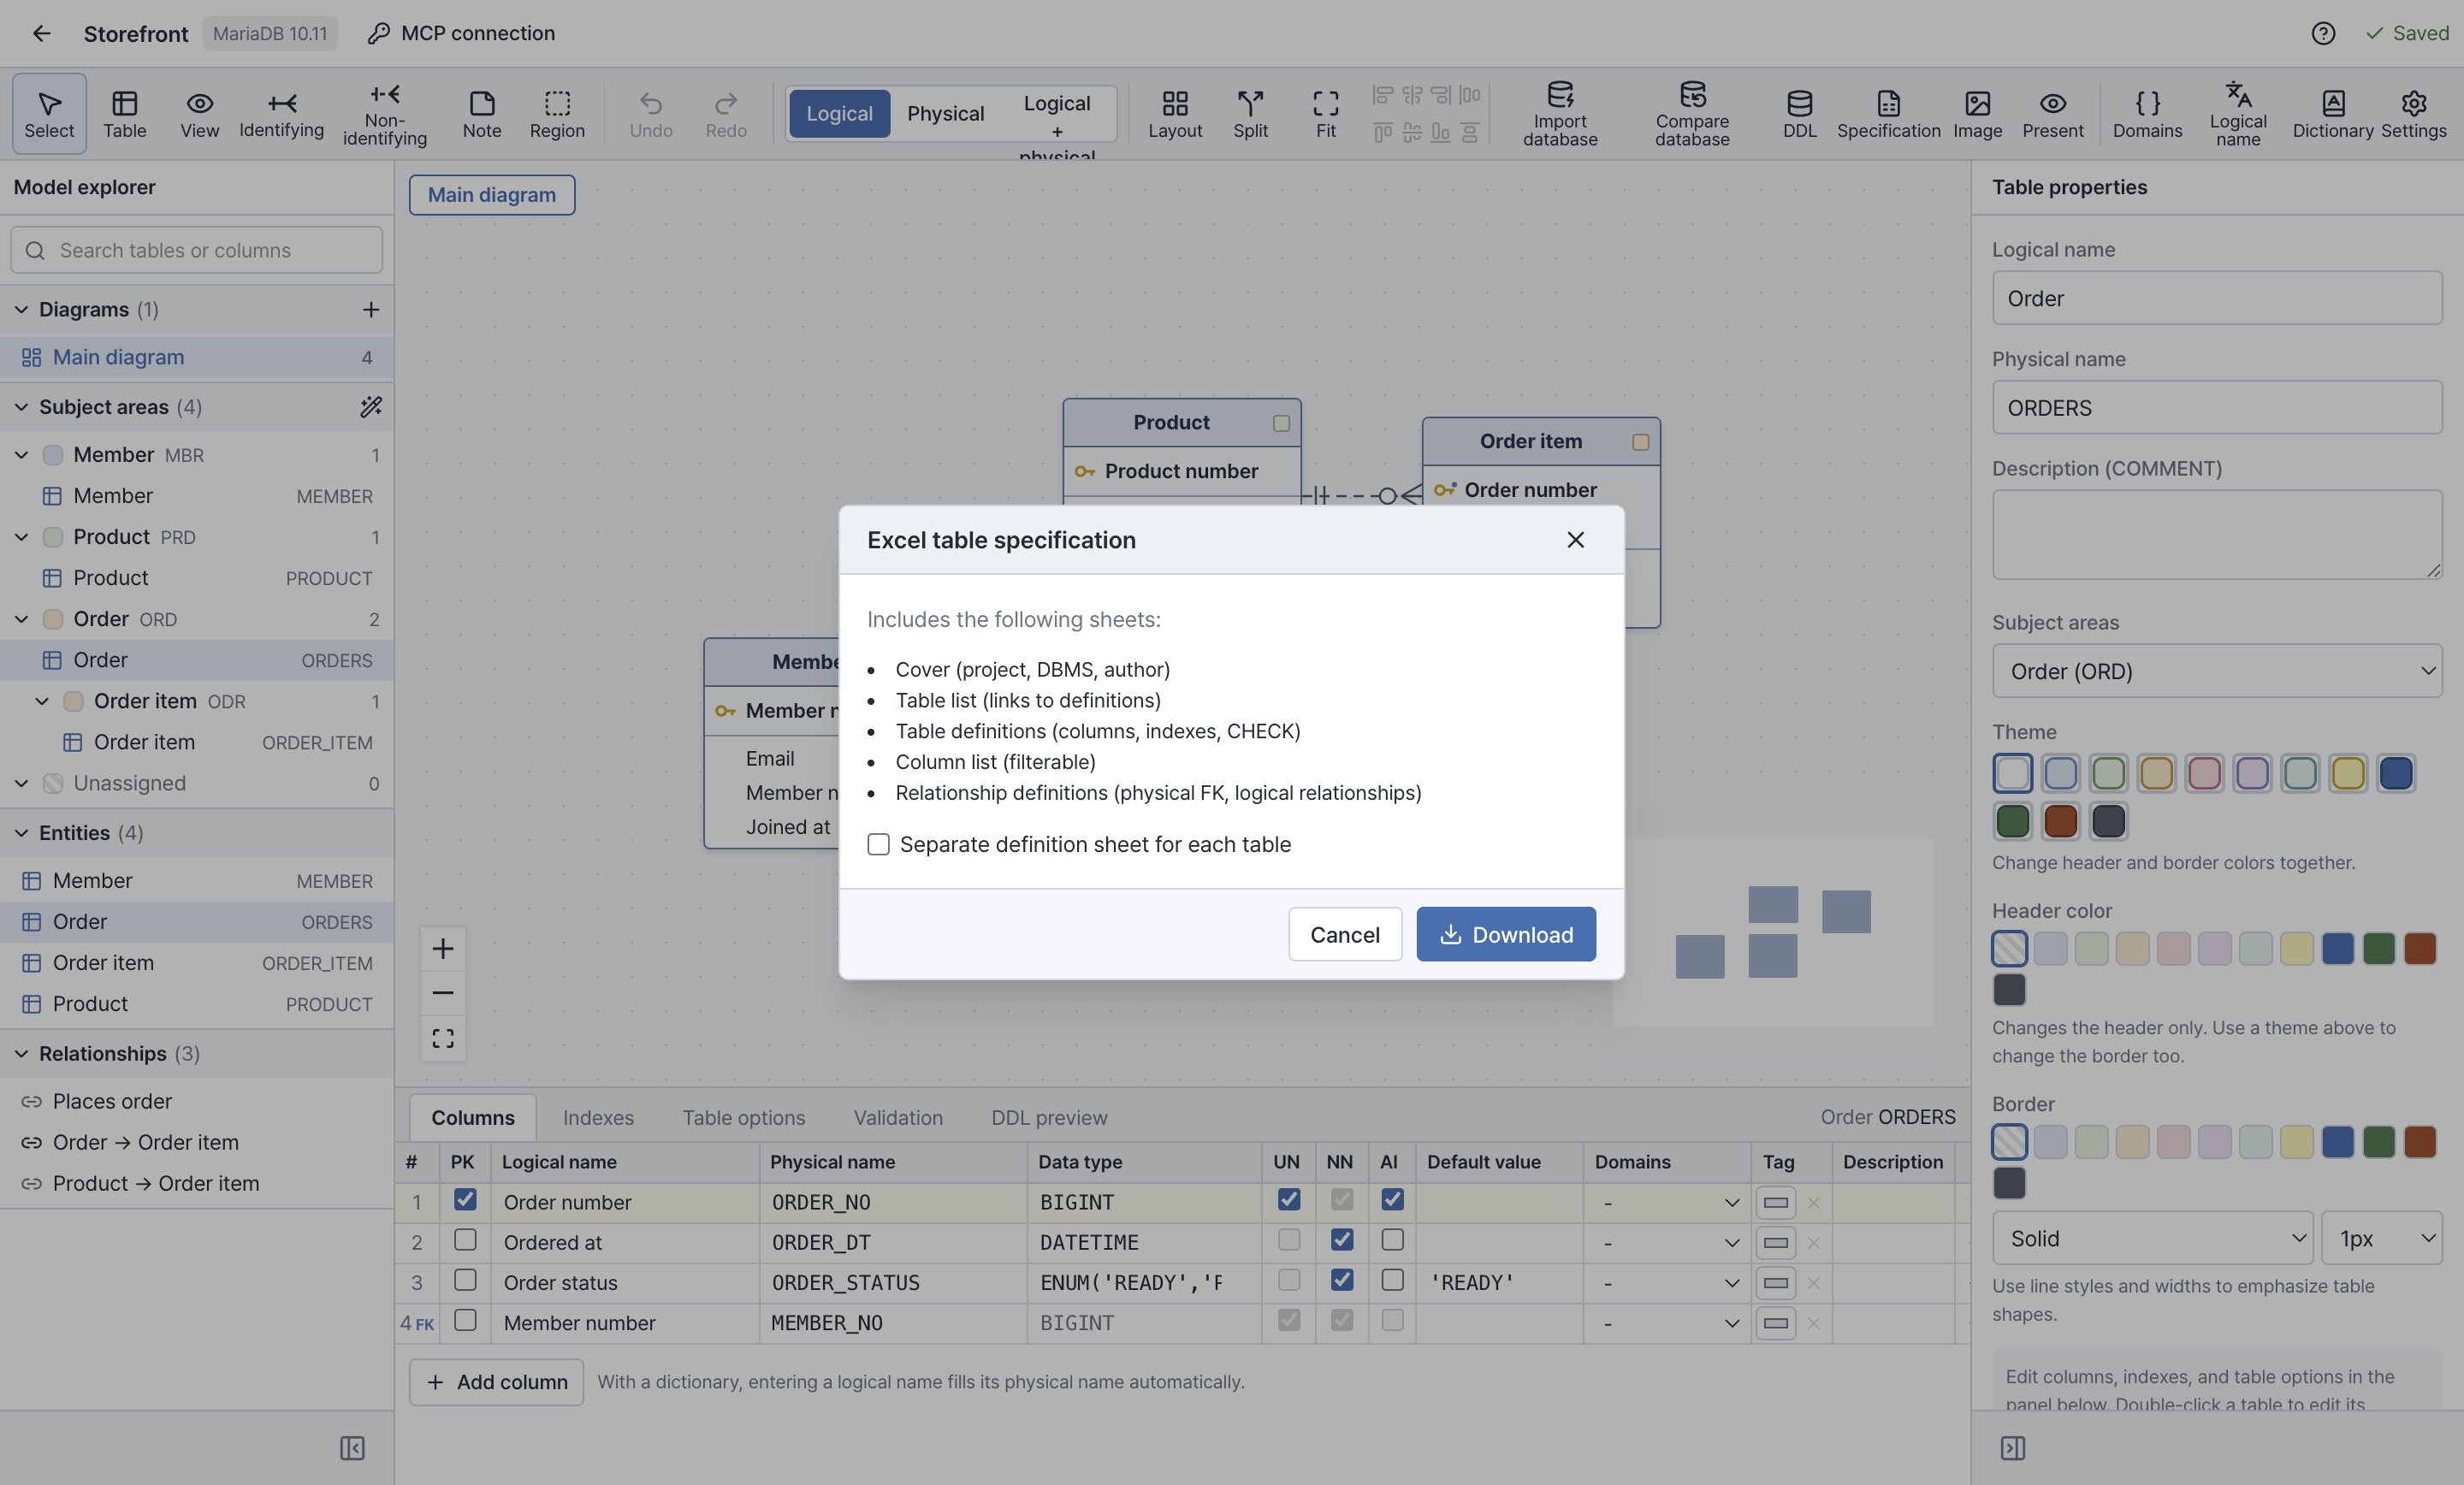This screenshot has width=2464, height=1485.
Task: Toggle PK checkbox for Order number row
Action: [x=465, y=1199]
